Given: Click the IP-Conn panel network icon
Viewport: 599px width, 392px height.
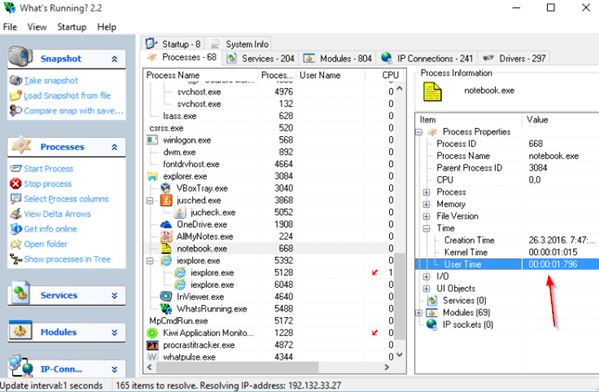Looking at the screenshot, I should point(21,367).
